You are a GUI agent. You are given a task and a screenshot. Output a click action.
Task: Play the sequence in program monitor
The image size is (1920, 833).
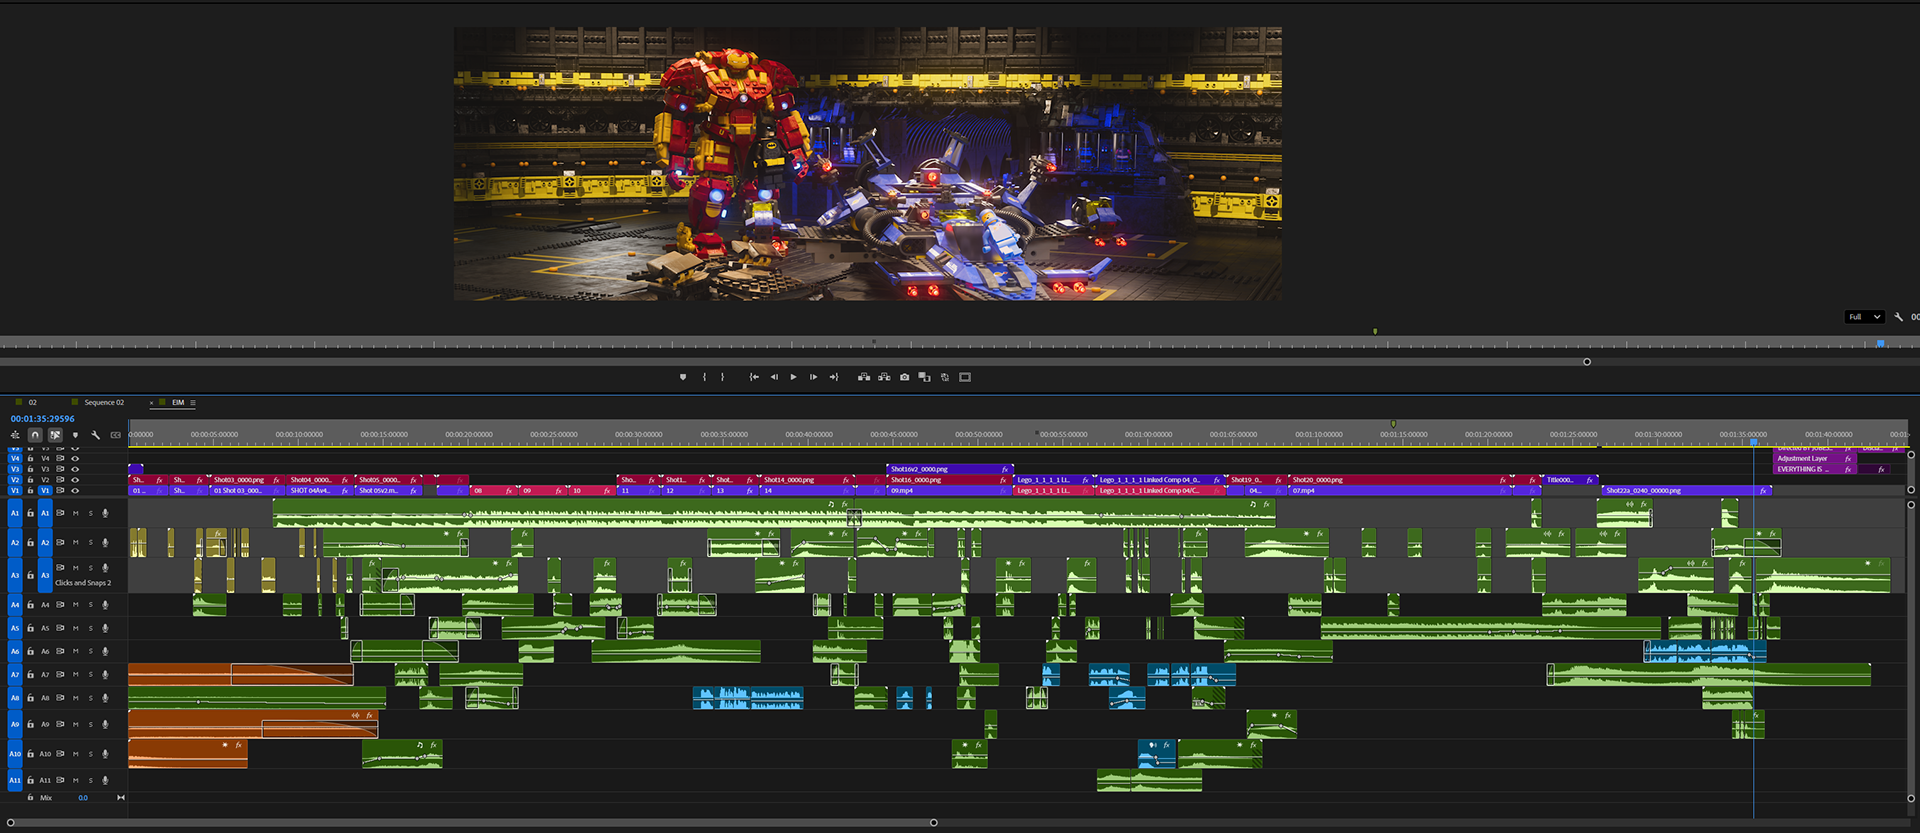(x=794, y=377)
